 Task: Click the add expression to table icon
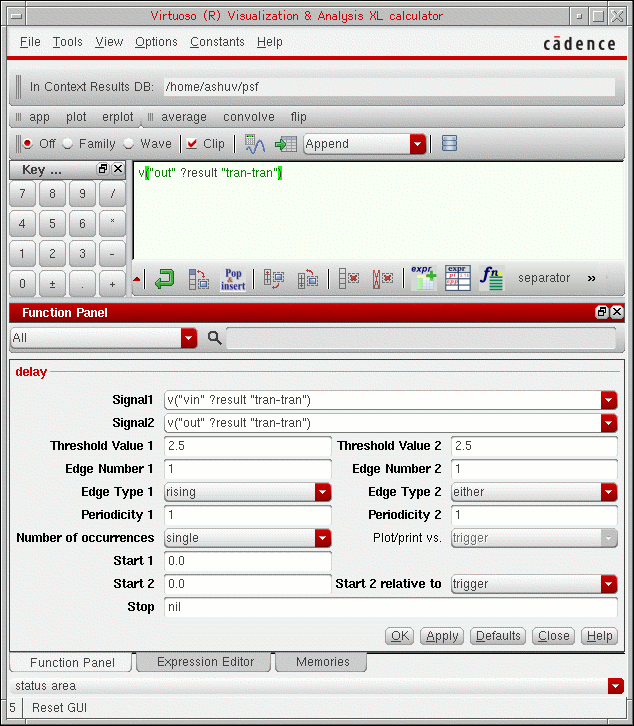point(424,278)
